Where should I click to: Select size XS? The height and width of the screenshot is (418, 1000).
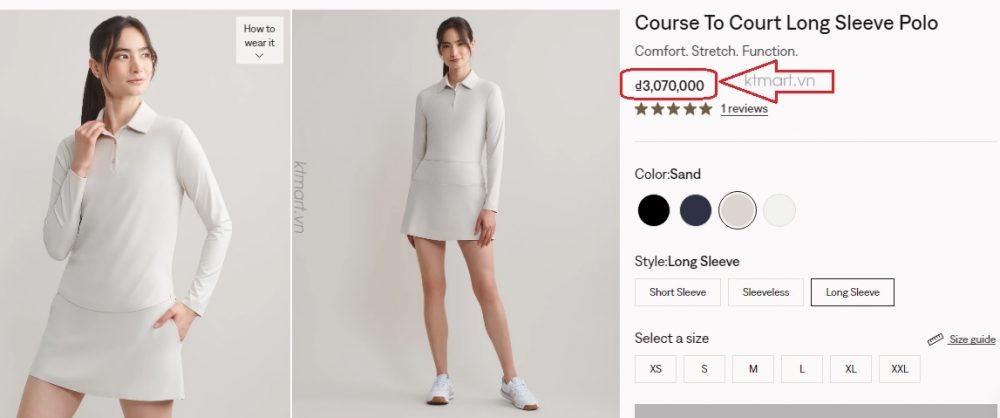(x=656, y=369)
